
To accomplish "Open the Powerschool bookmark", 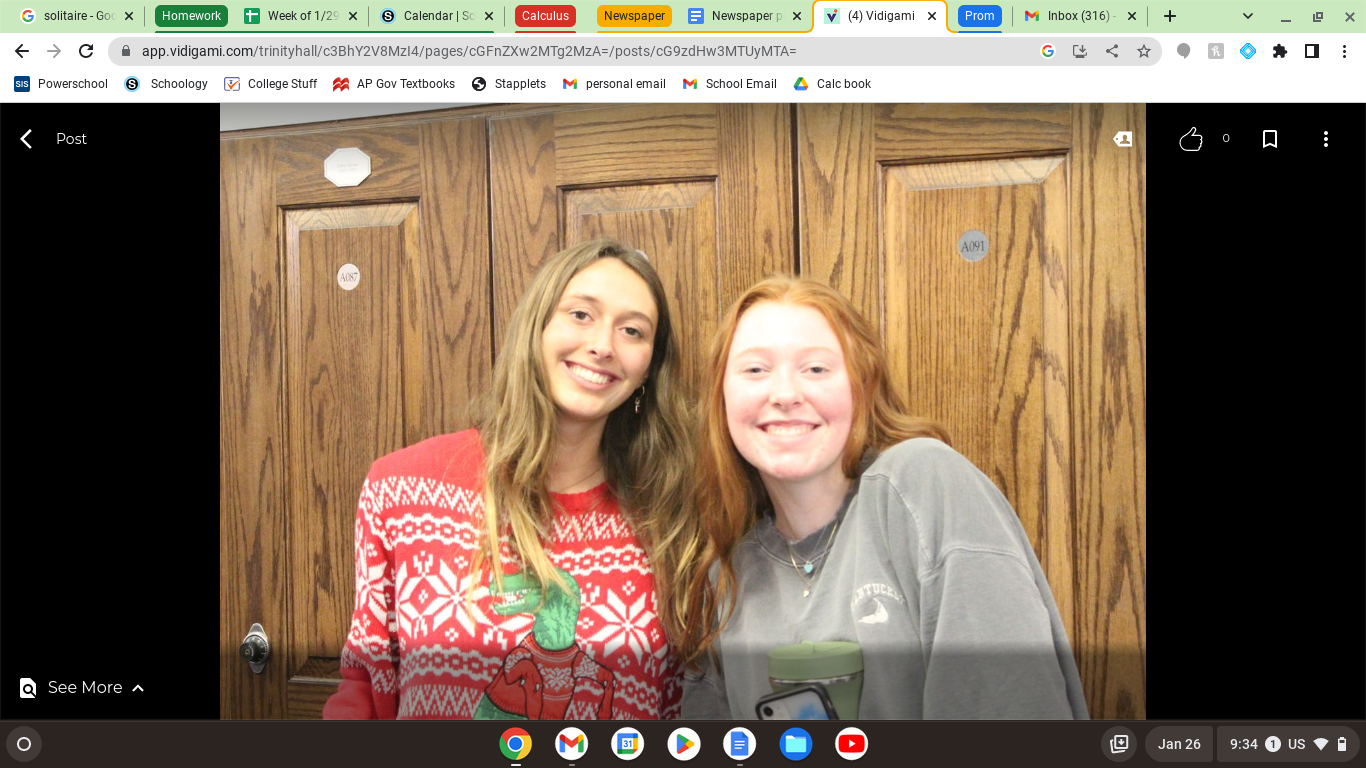I will (x=61, y=84).
